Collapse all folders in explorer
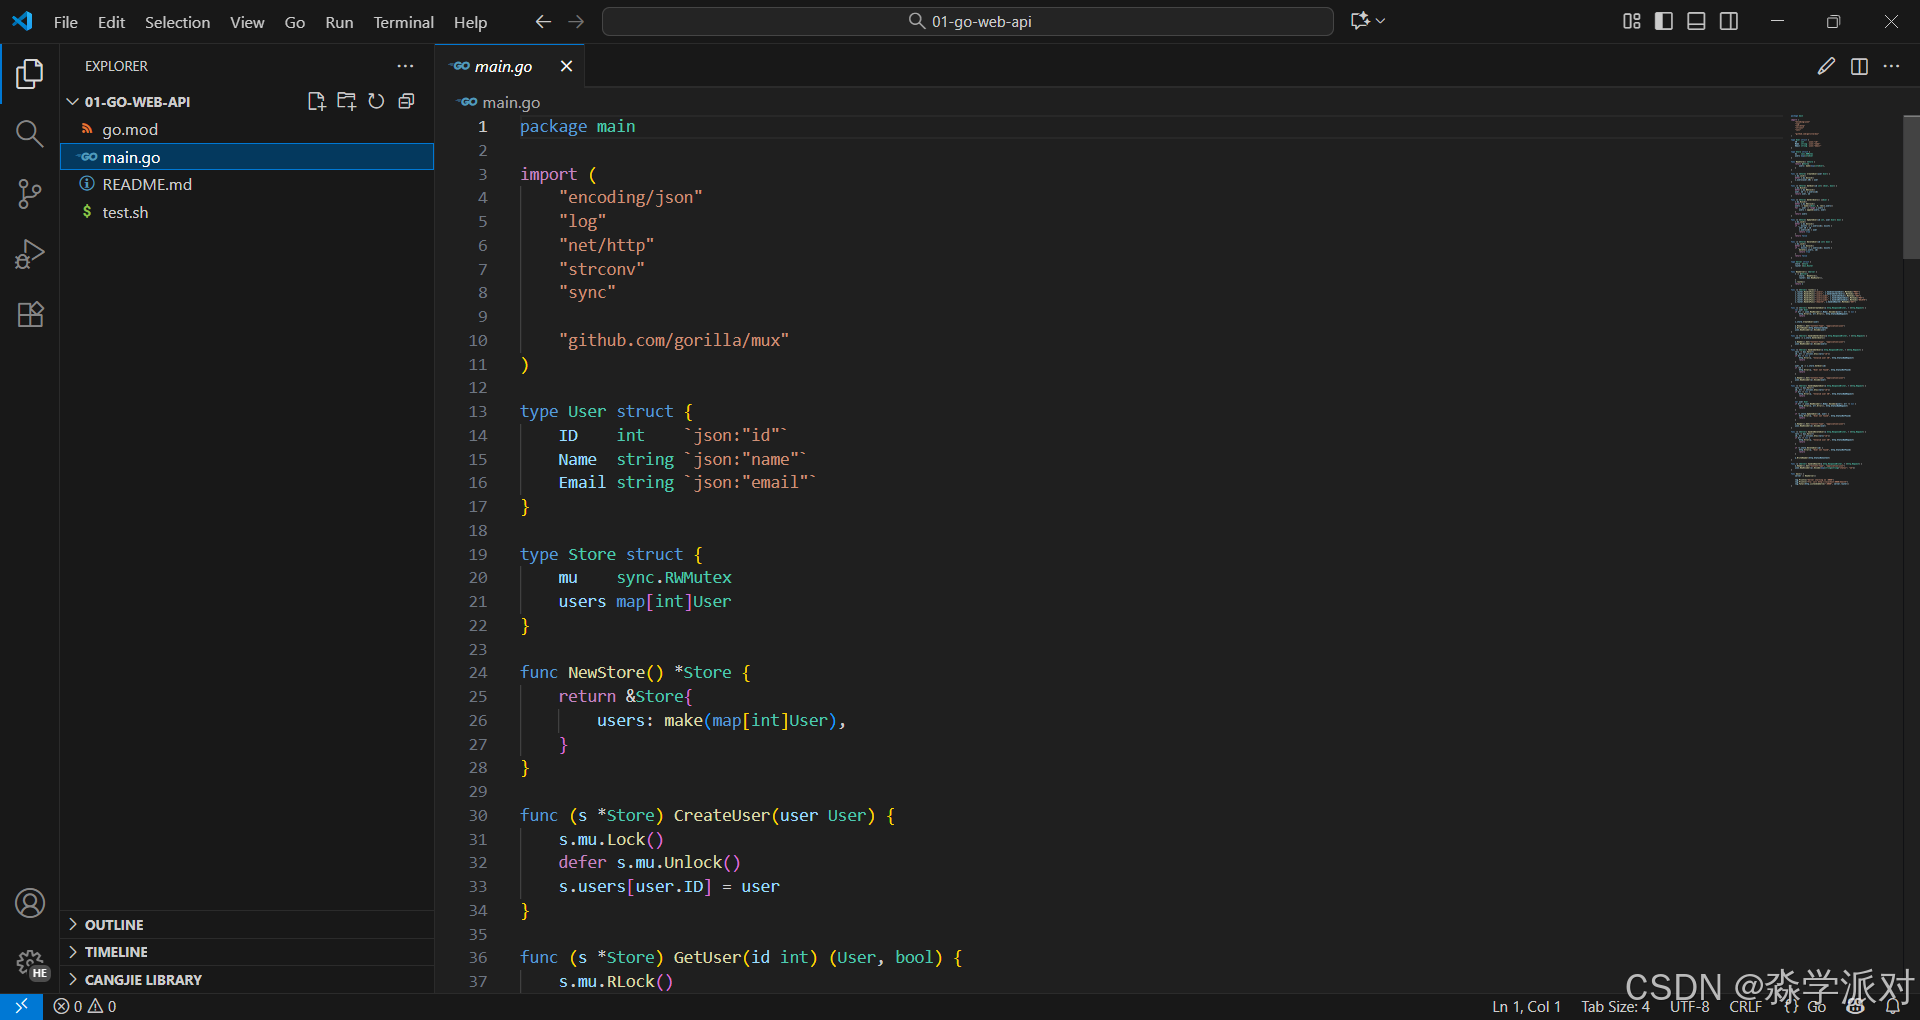Screen dimensions: 1920x1020 tap(406, 101)
